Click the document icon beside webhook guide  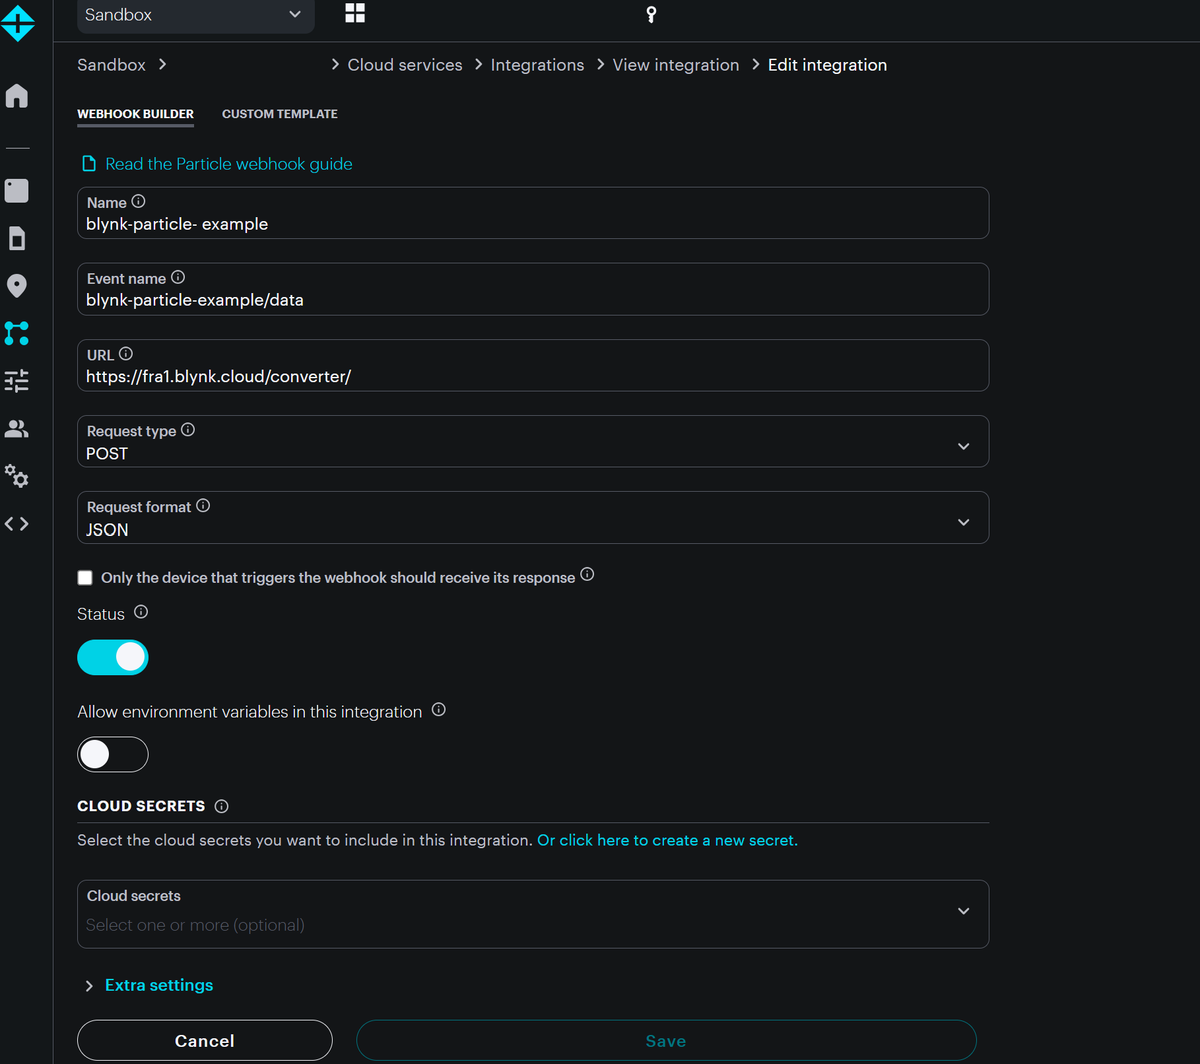[89, 164]
